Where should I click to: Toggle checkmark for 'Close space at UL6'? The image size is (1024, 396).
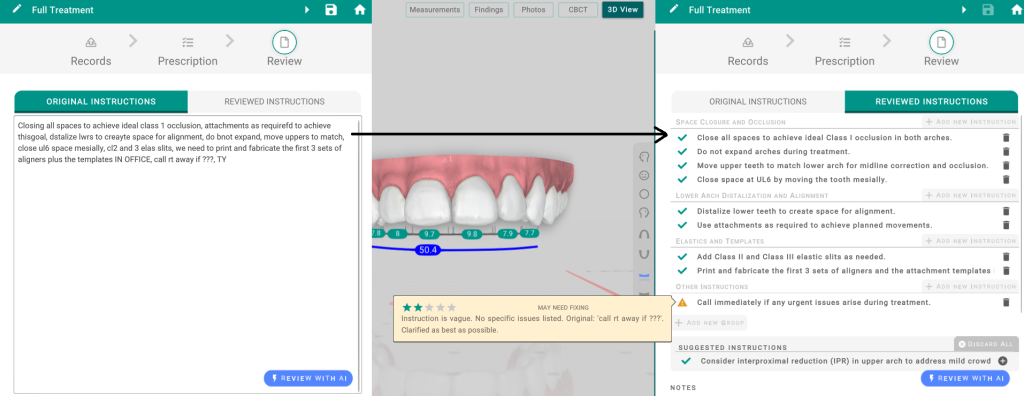pos(682,179)
